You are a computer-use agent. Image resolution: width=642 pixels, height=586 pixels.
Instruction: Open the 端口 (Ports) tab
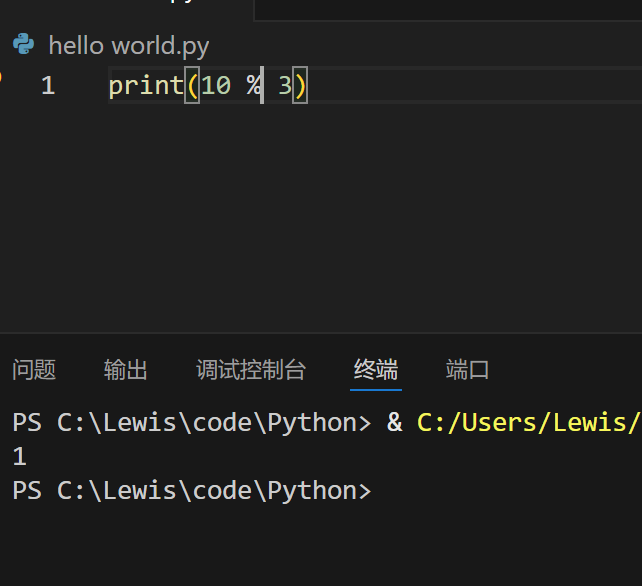tap(467, 370)
